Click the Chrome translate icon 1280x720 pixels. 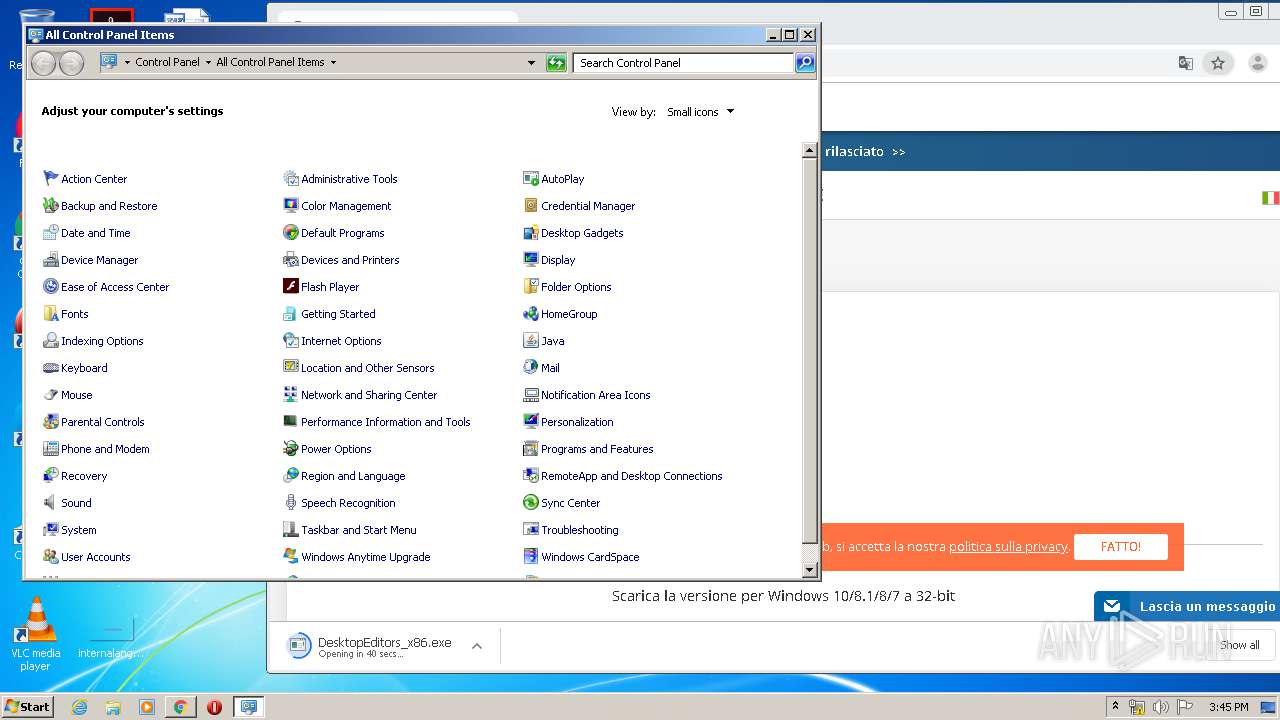click(1185, 63)
